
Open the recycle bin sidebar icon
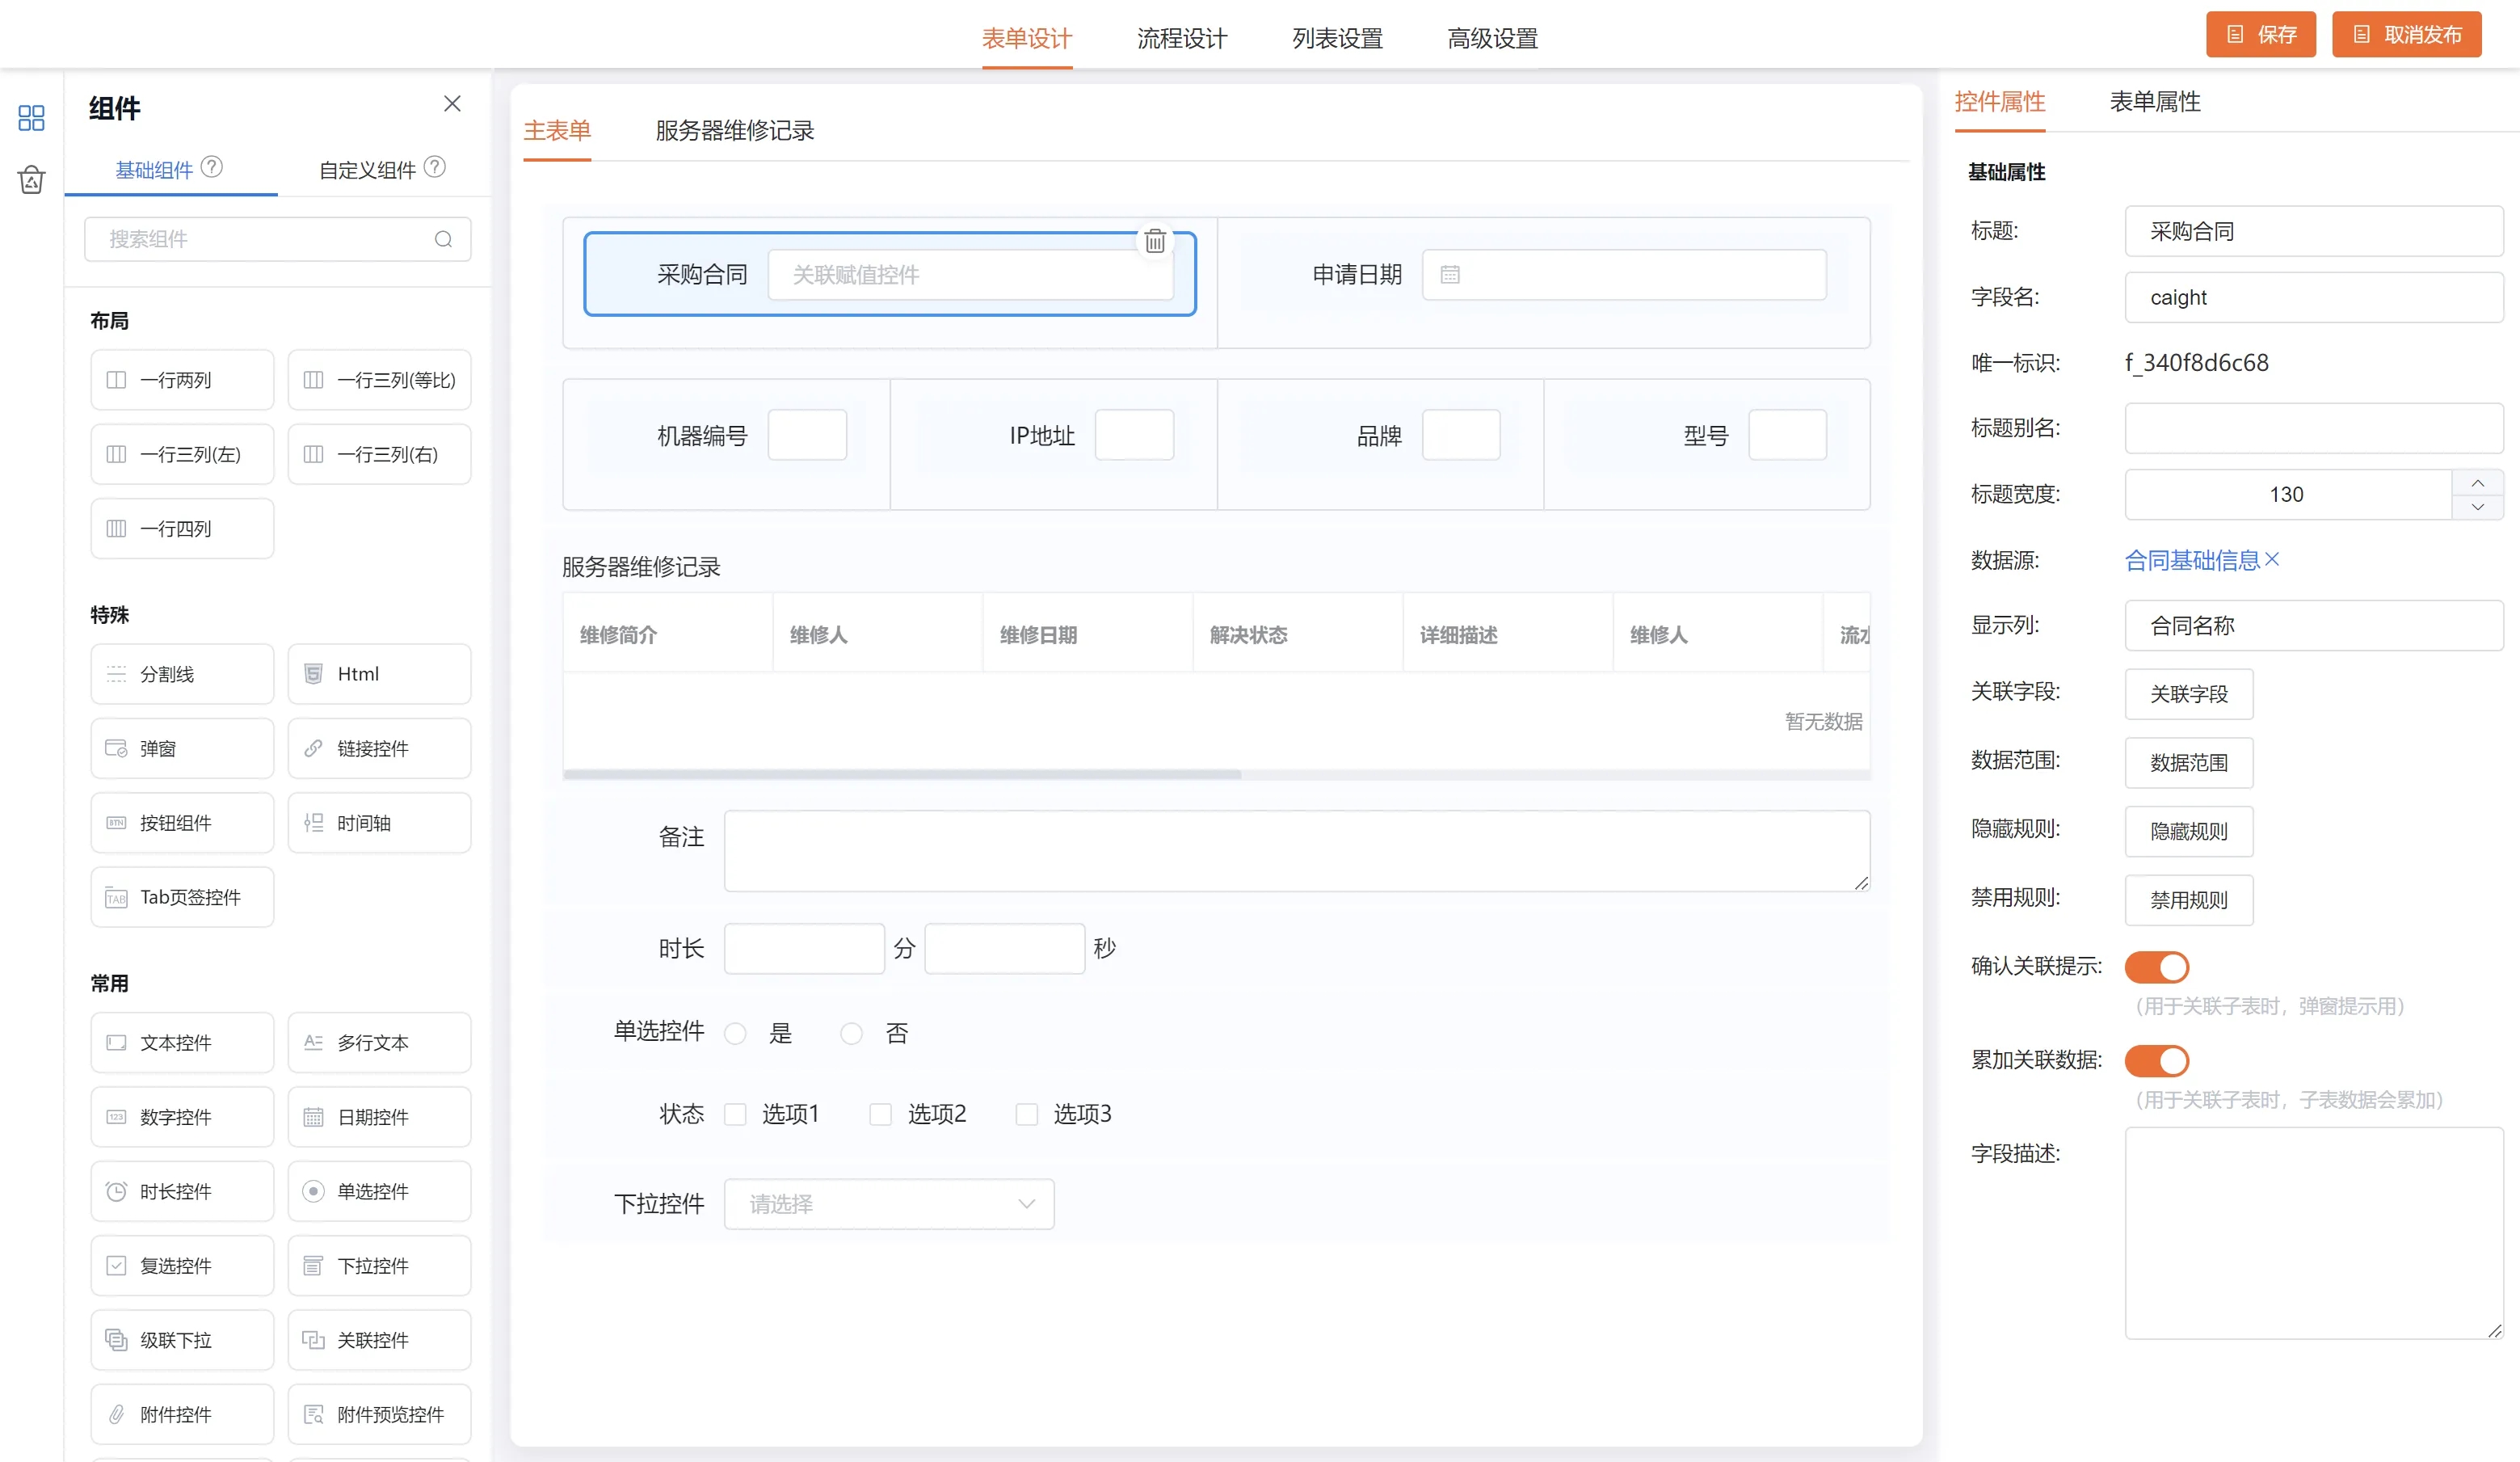pos(31,180)
